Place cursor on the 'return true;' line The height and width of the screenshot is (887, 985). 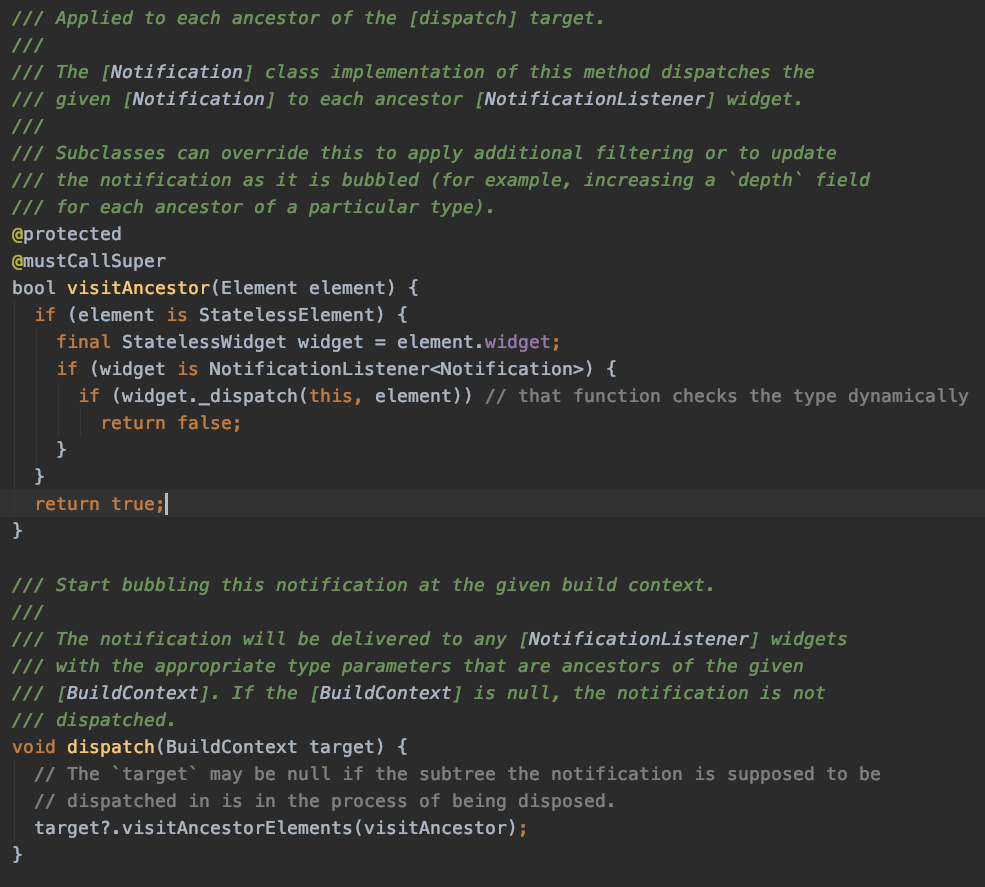point(98,504)
